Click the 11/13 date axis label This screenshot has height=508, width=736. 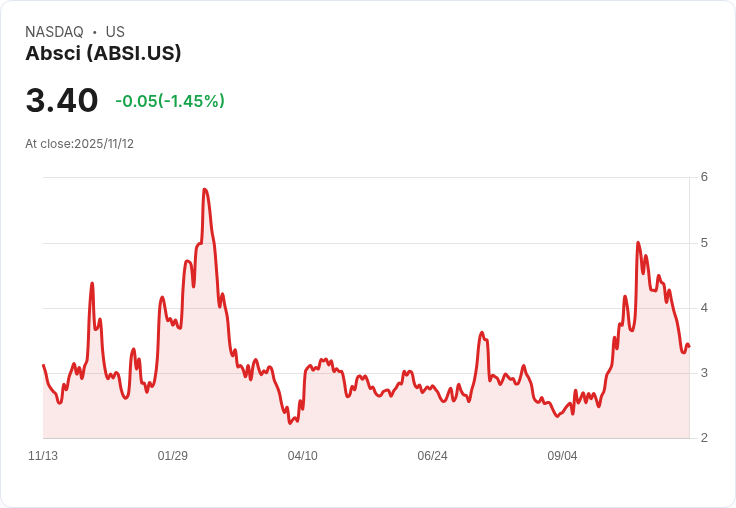pos(43,456)
